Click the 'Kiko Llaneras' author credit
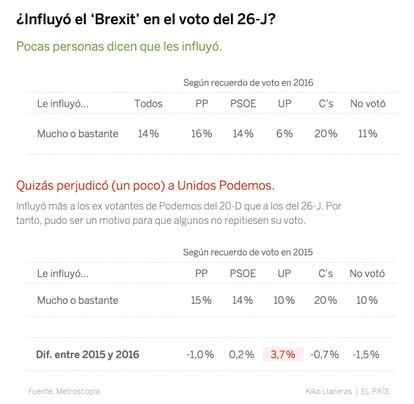The height and width of the screenshot is (404, 414). (328, 391)
